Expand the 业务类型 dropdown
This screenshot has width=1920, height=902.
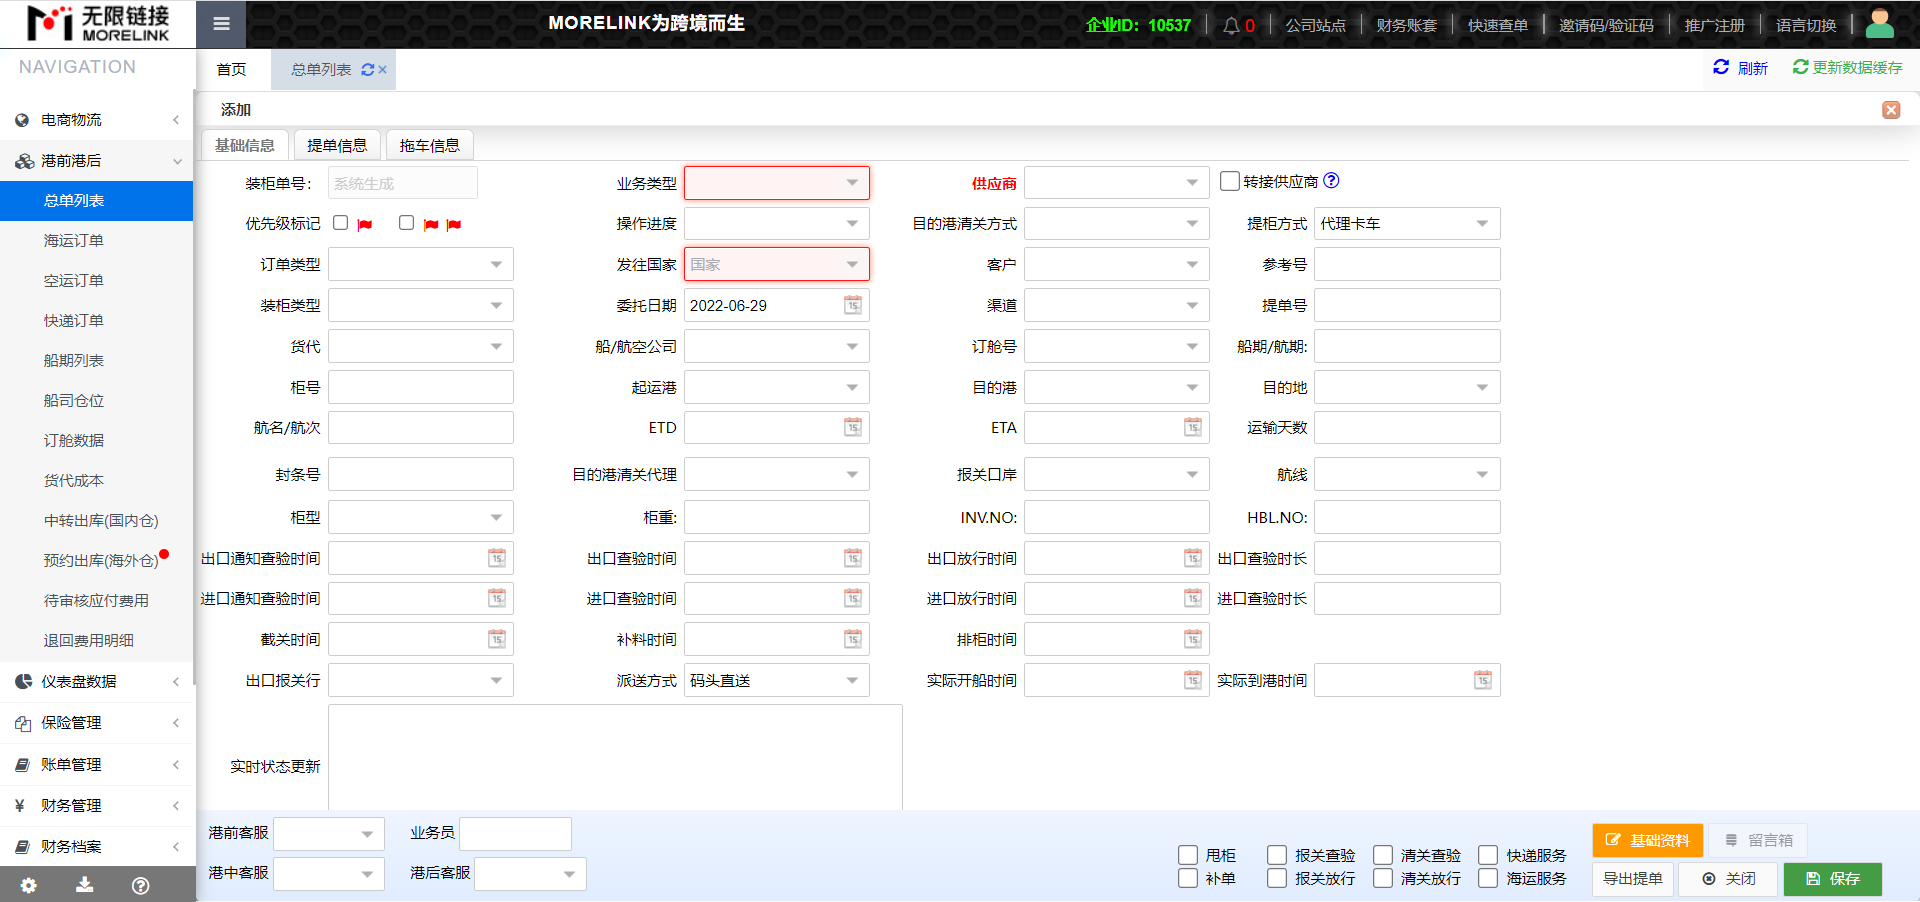click(776, 183)
